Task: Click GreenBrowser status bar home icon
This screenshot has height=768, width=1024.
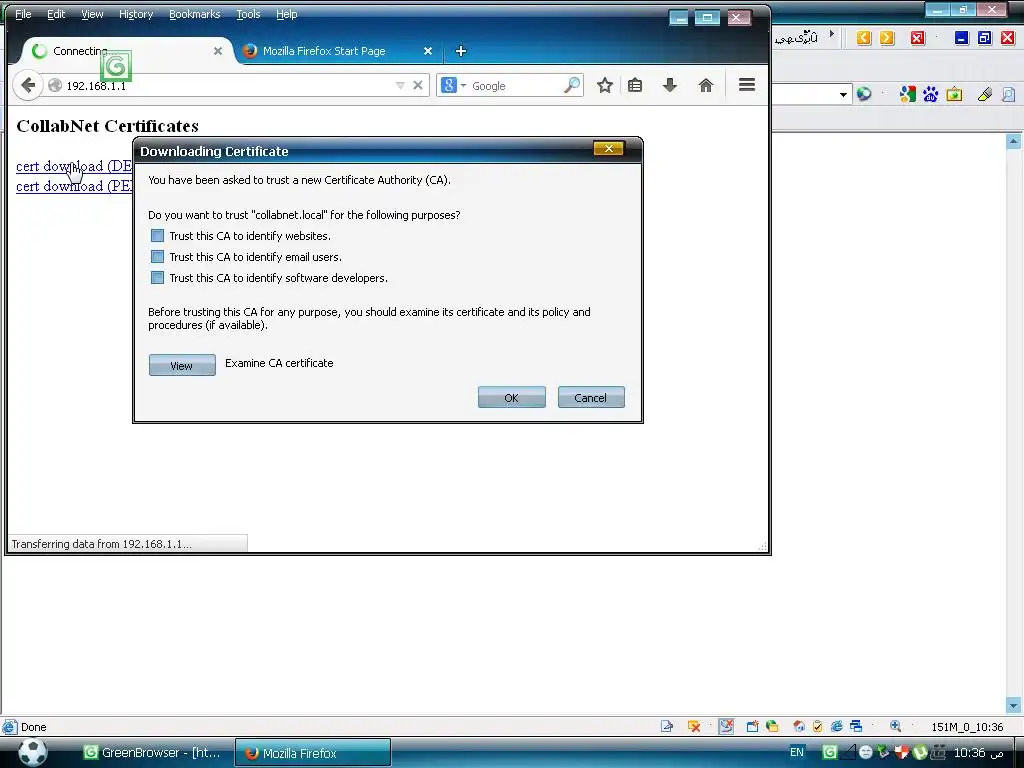Action: 798,726
